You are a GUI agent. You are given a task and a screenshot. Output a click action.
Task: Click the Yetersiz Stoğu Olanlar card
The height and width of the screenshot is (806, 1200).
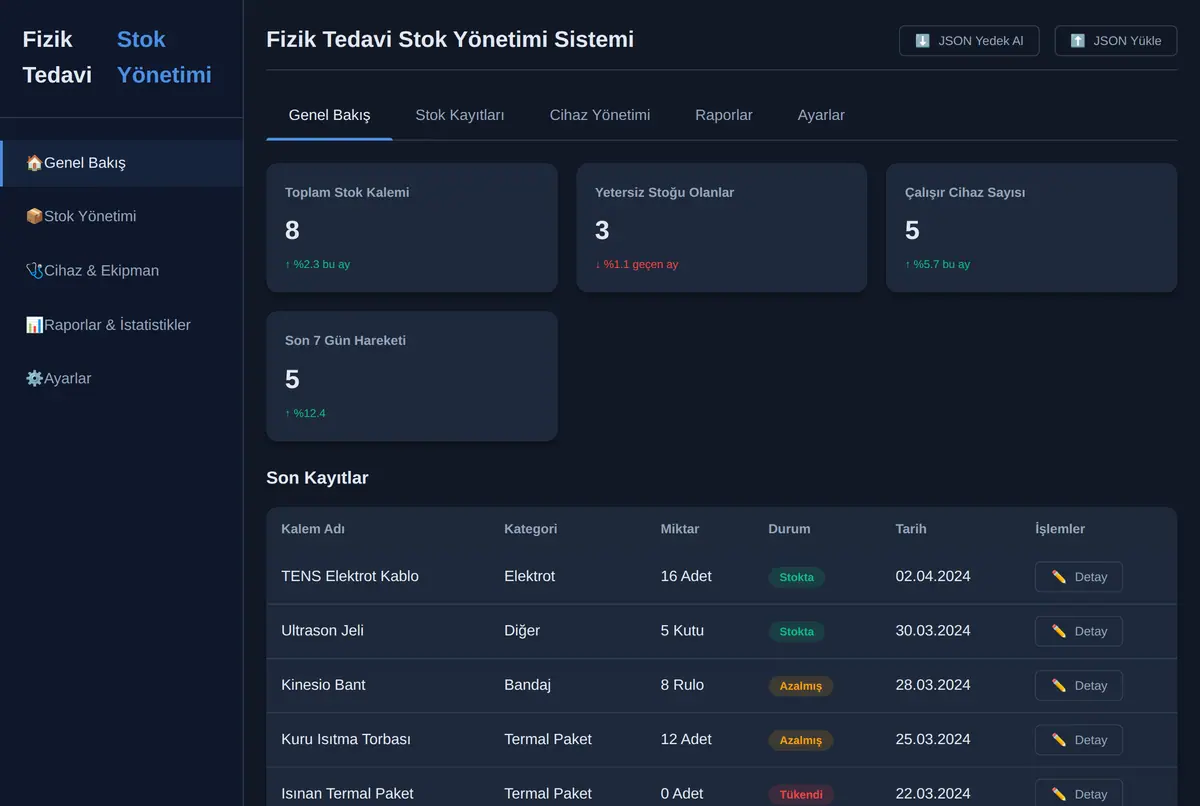pyautogui.click(x=722, y=228)
